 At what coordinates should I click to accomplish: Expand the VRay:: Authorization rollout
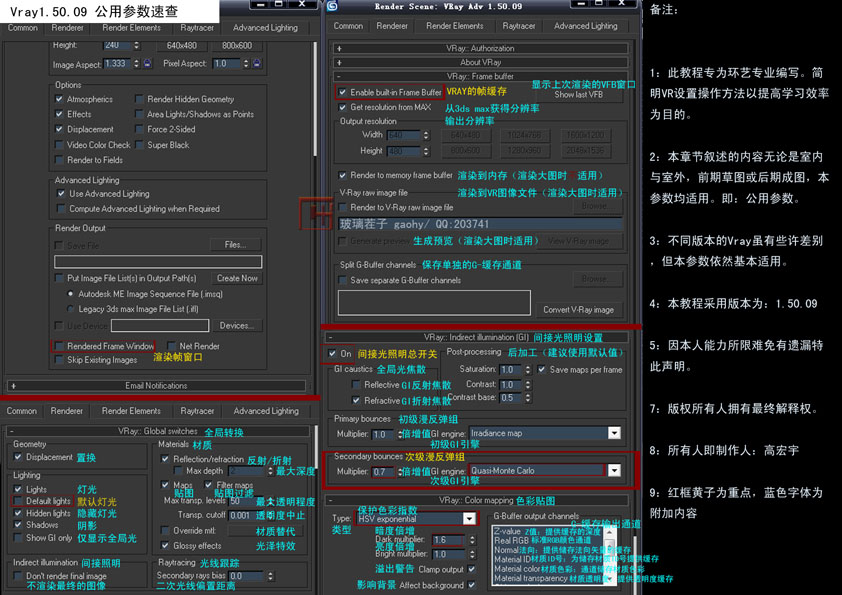click(x=481, y=48)
